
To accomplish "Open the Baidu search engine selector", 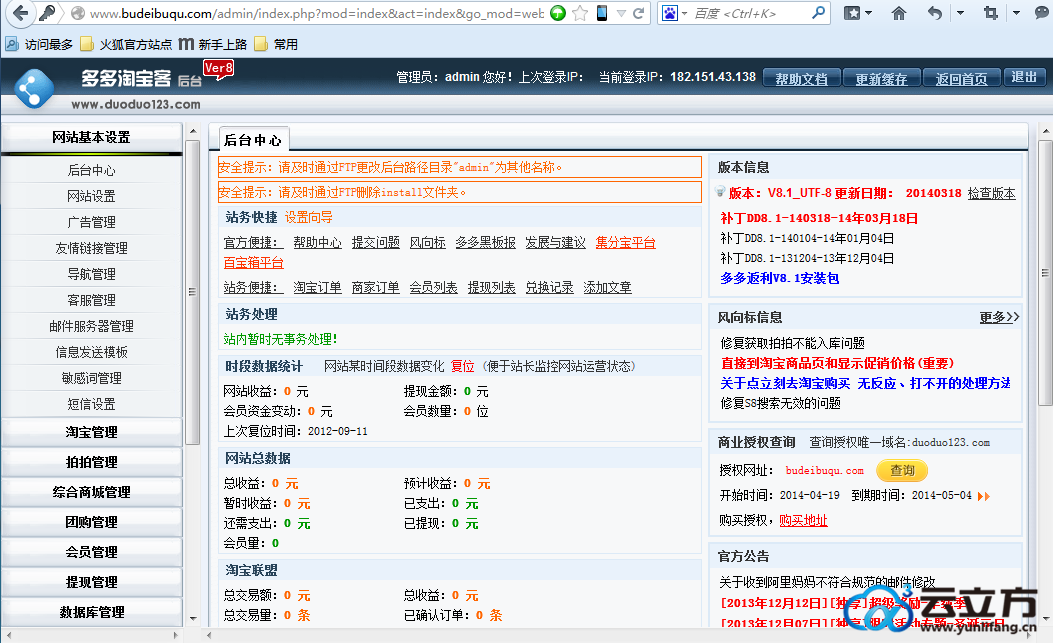I will (674, 13).
